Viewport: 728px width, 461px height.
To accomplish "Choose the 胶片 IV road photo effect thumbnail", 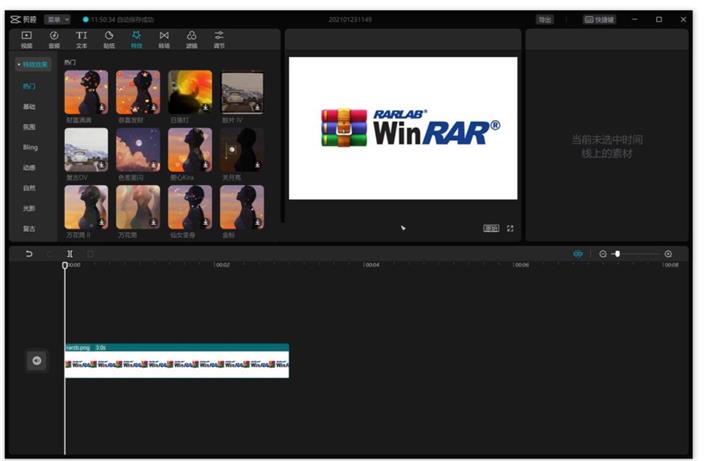I will click(x=242, y=92).
